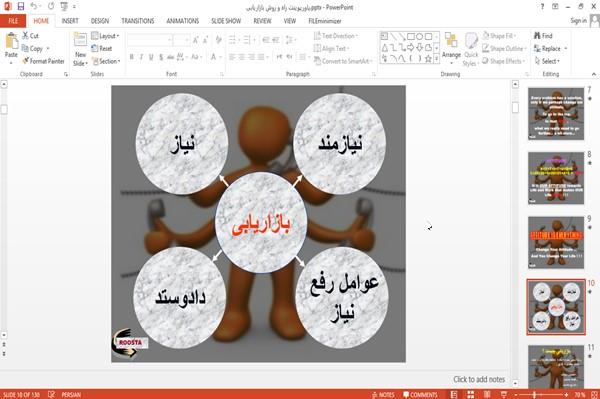Fit slide to current window icon

coord(595,394)
